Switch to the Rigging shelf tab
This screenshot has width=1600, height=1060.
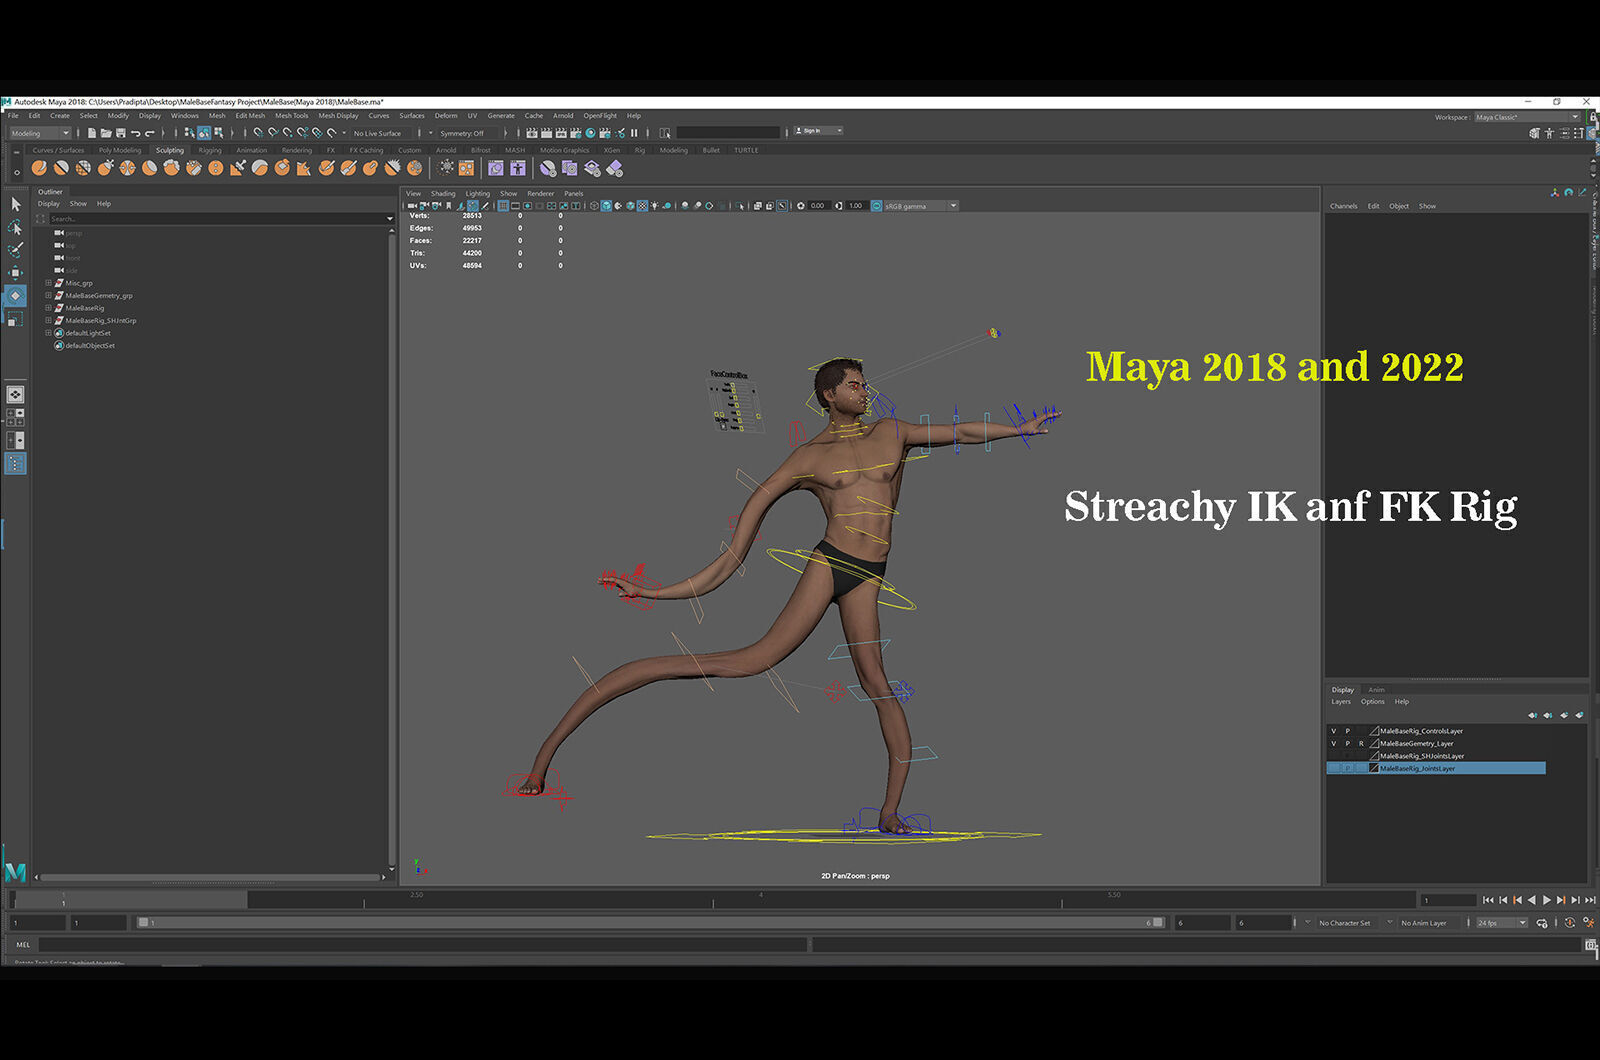[210, 150]
